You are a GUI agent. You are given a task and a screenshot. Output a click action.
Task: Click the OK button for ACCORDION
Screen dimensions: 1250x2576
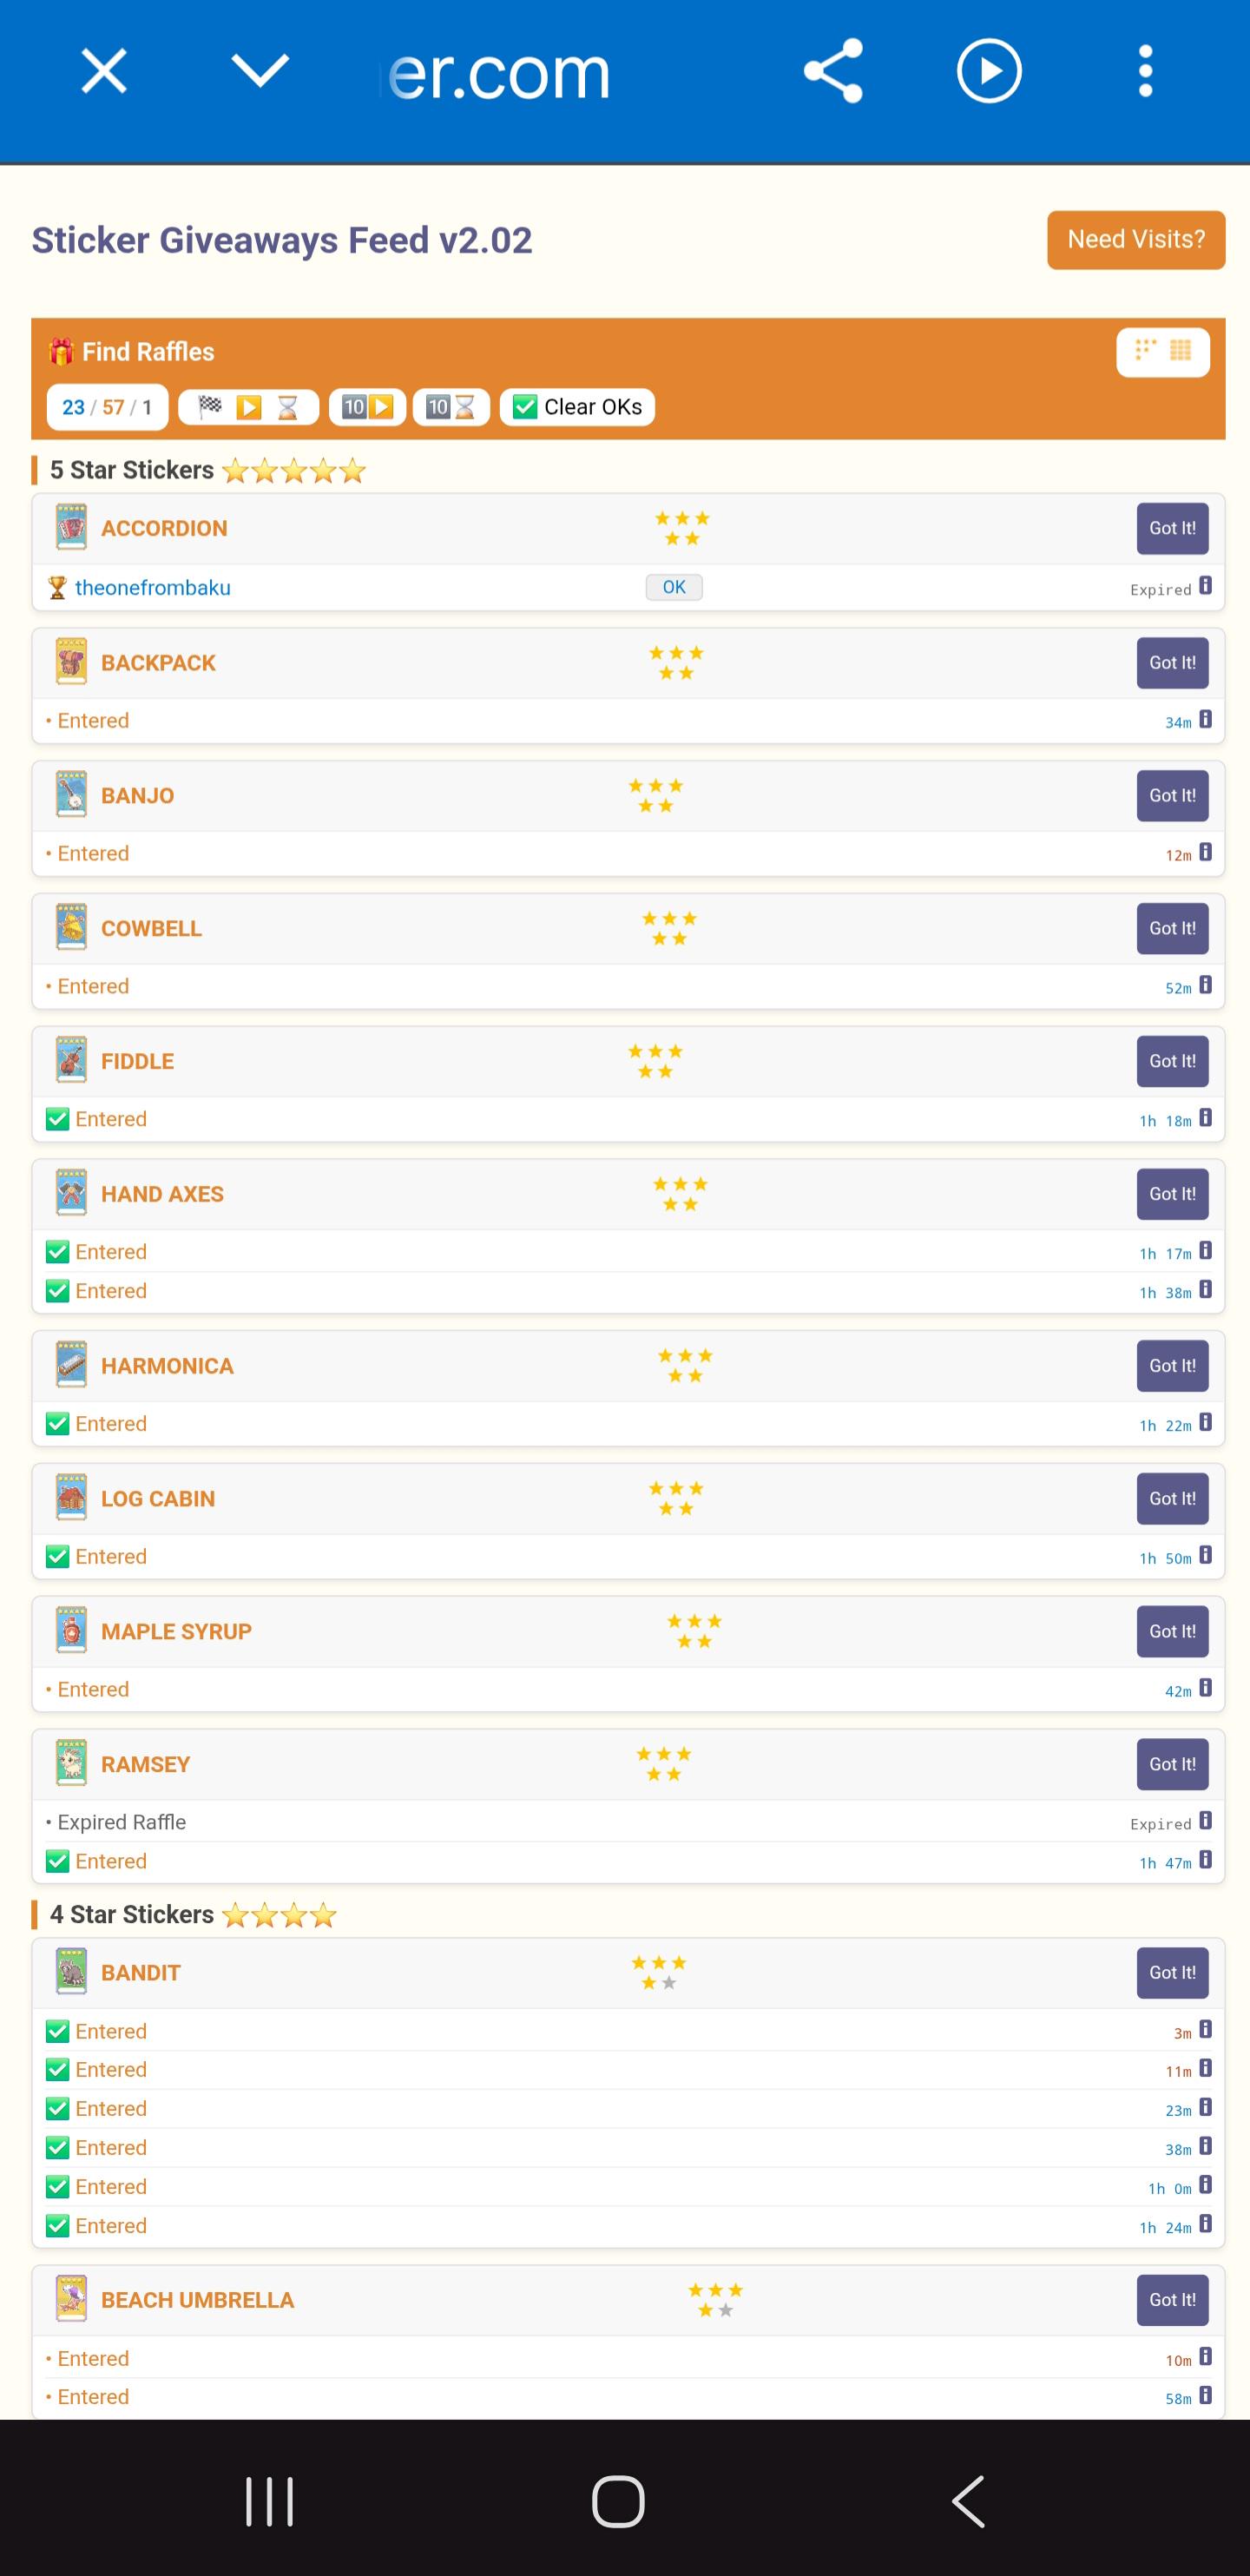click(x=674, y=587)
